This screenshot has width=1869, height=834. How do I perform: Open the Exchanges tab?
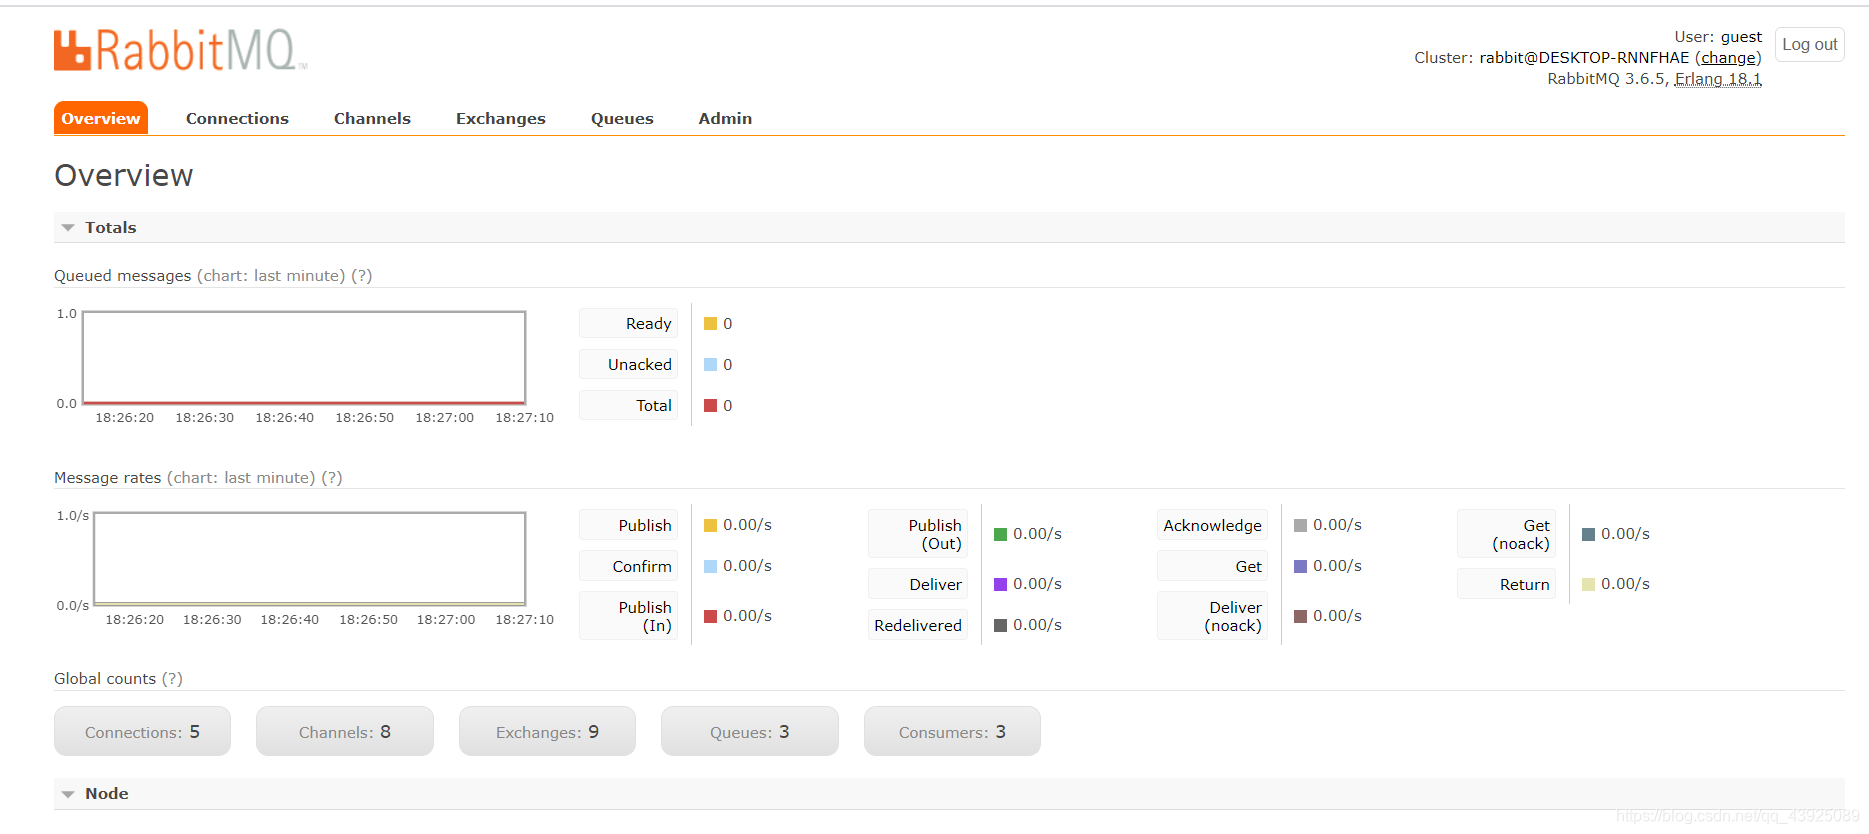501,118
